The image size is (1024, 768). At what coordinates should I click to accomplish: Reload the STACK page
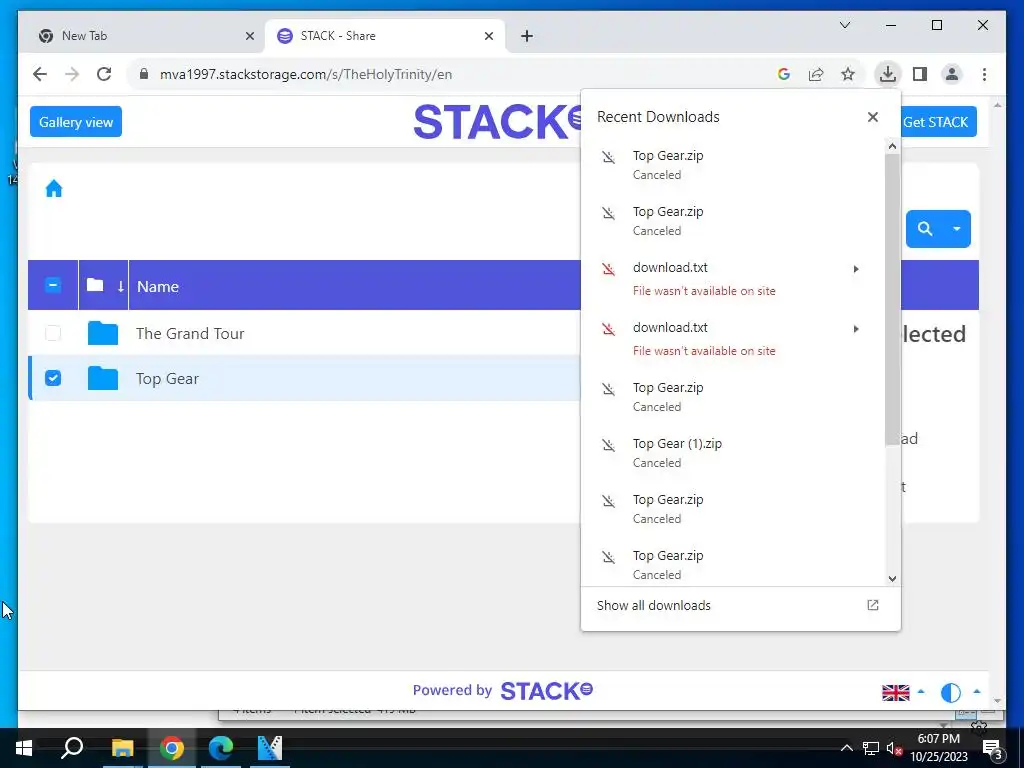104,74
